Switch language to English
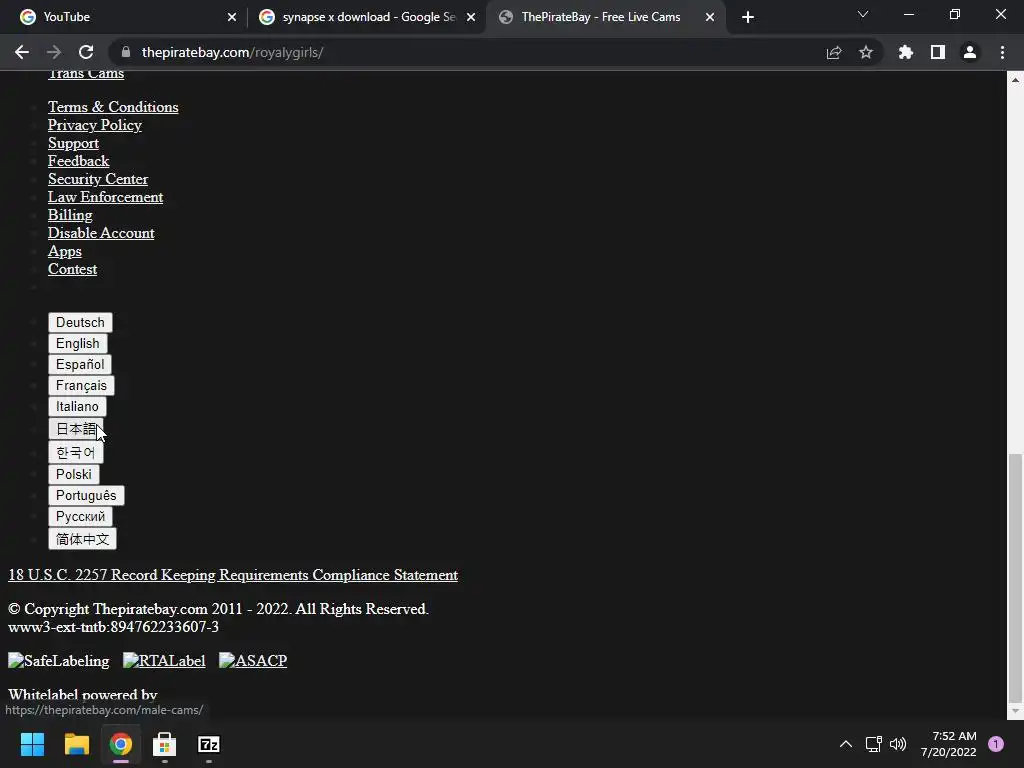This screenshot has width=1024, height=768. 78,344
